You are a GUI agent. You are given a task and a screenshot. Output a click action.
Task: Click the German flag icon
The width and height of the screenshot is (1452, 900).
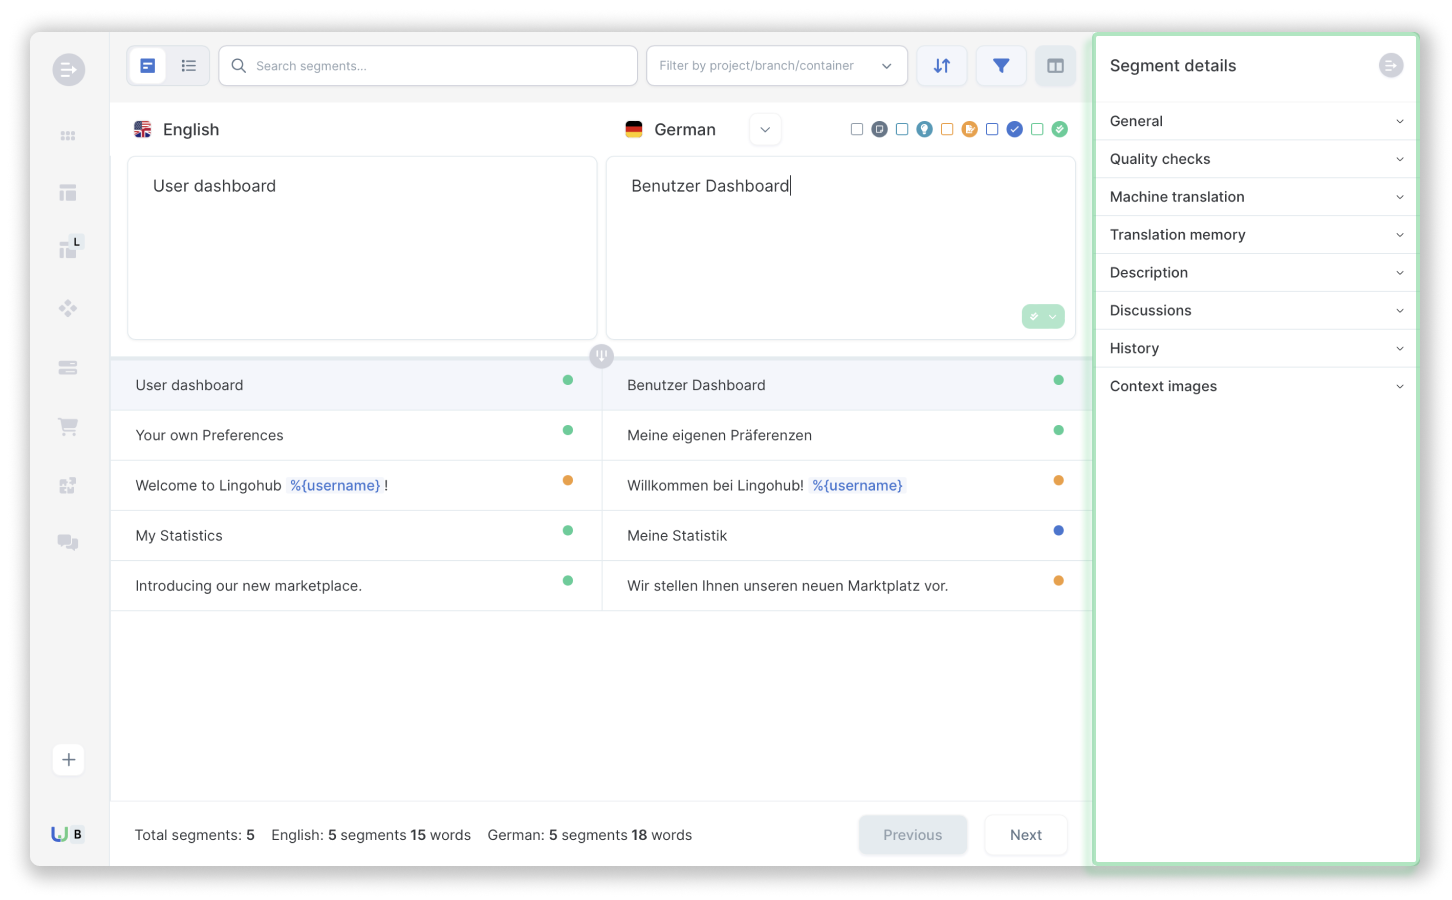[x=634, y=129]
